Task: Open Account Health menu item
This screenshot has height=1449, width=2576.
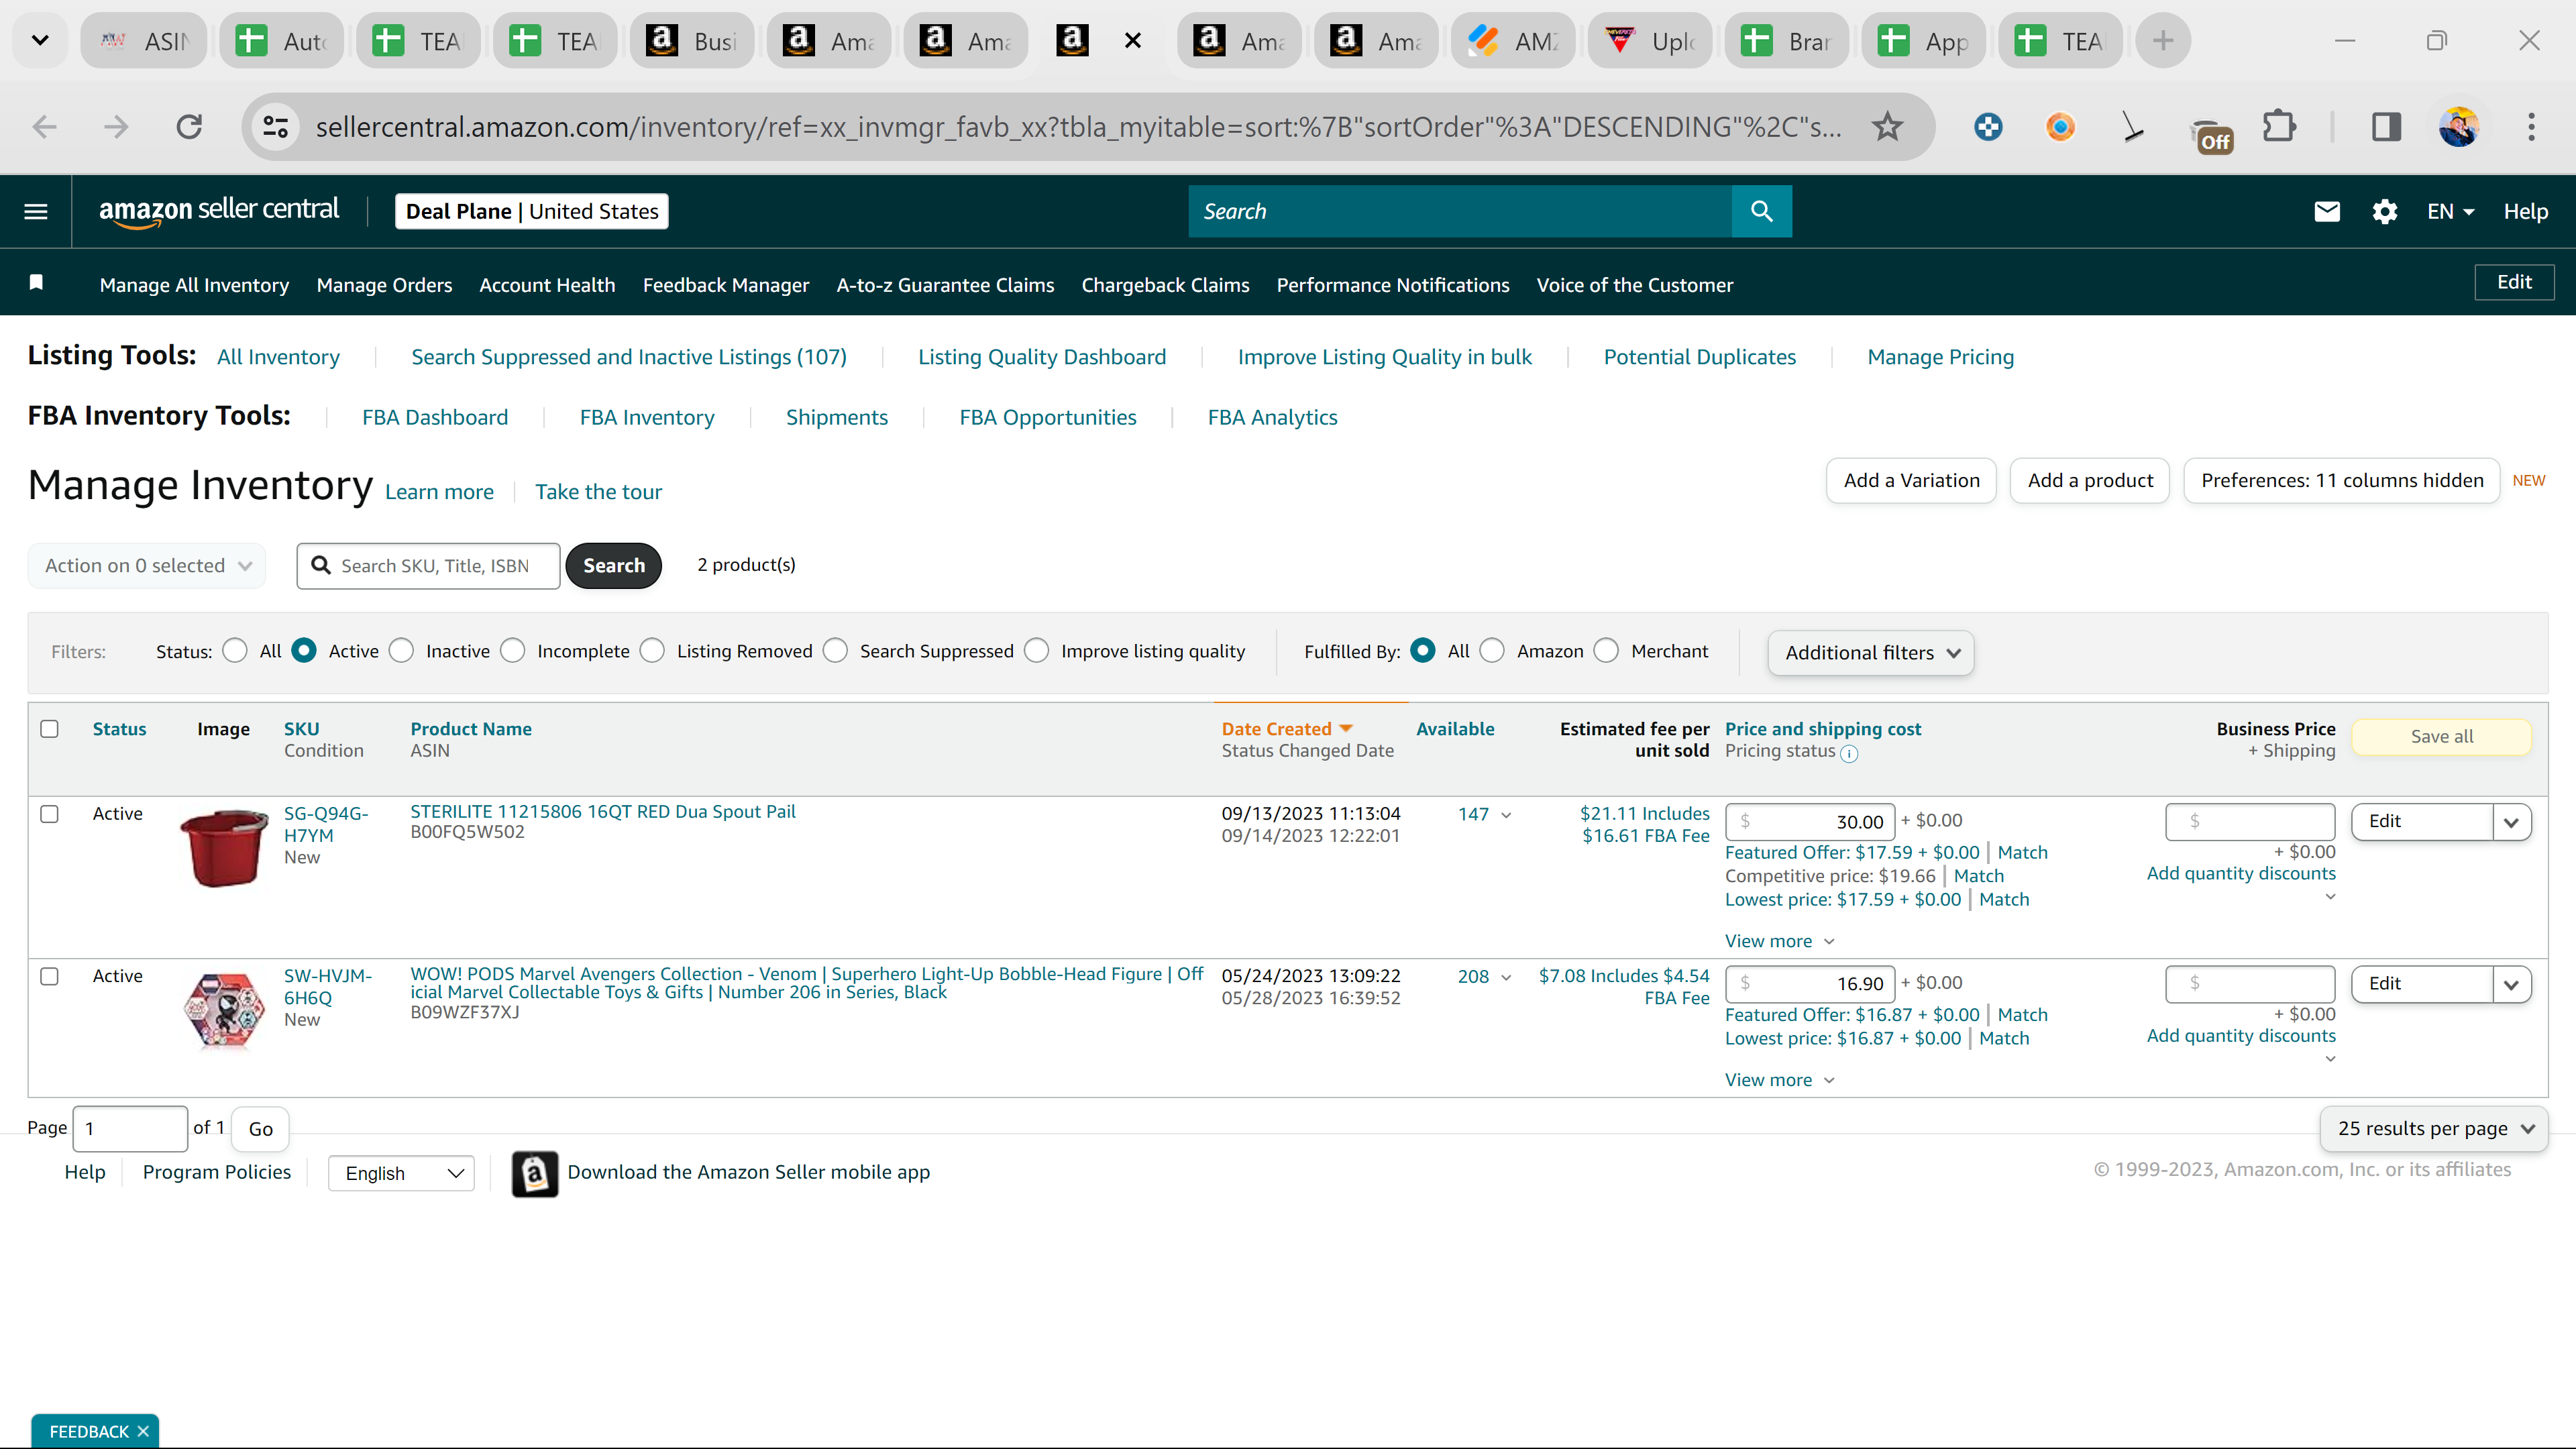Action: (x=547, y=285)
